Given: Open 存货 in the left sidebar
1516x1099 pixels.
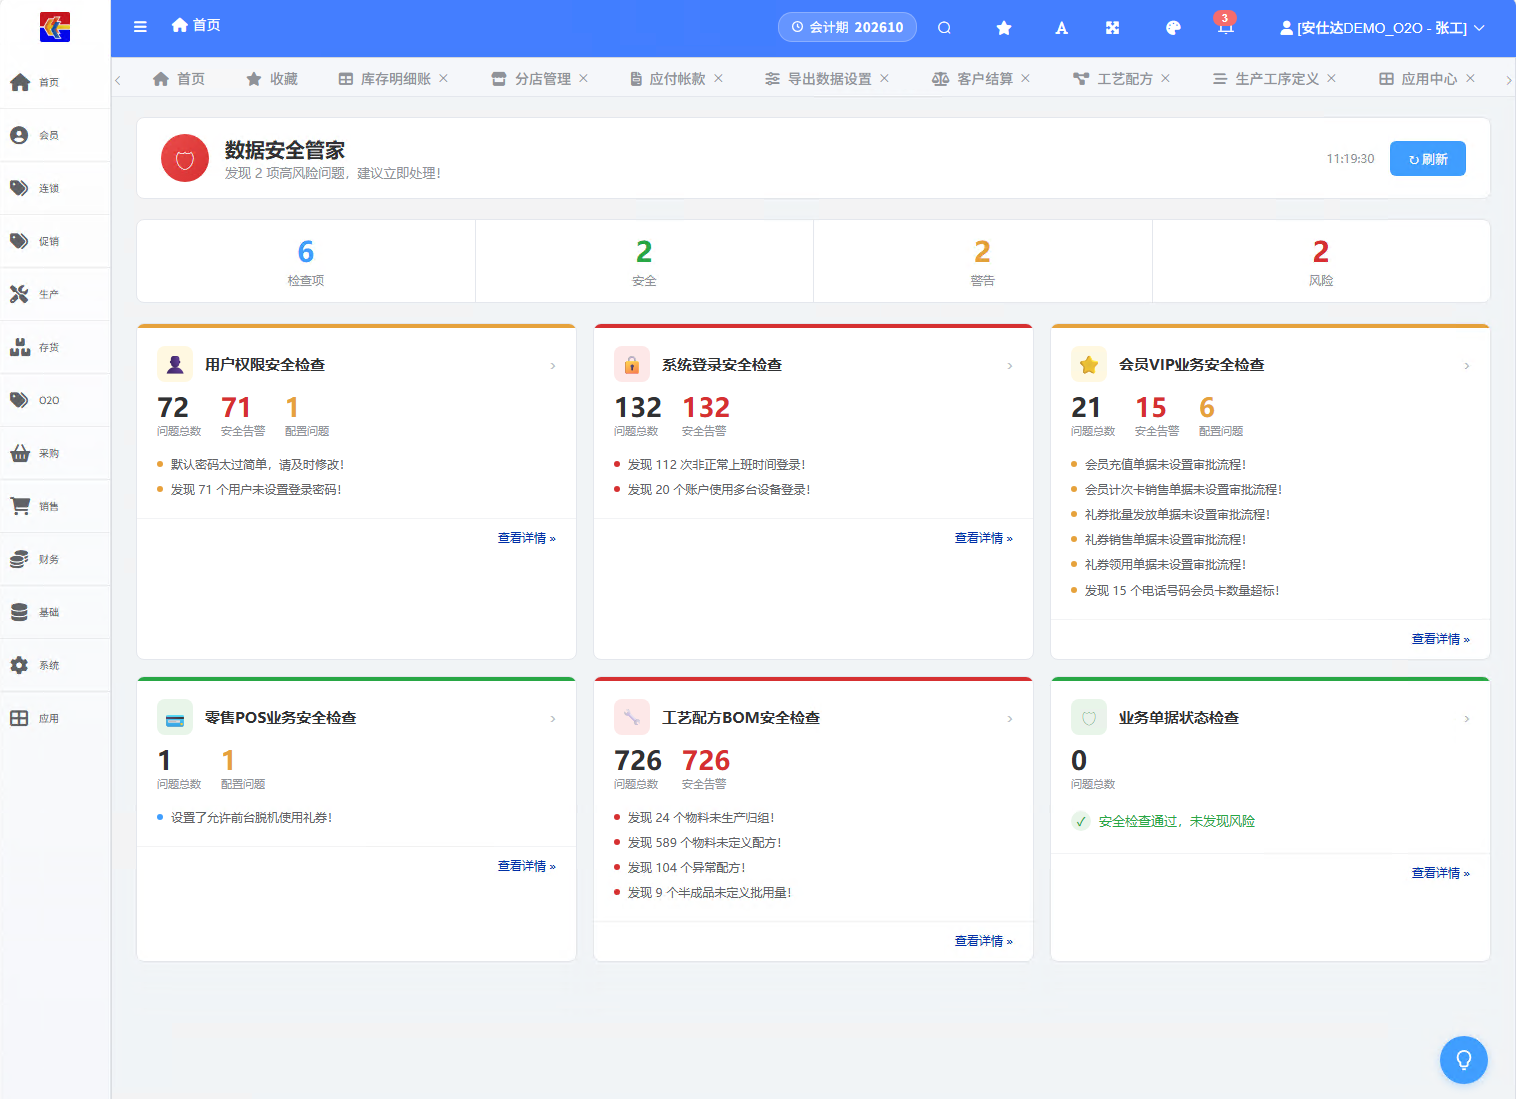Looking at the screenshot, I should coord(55,347).
